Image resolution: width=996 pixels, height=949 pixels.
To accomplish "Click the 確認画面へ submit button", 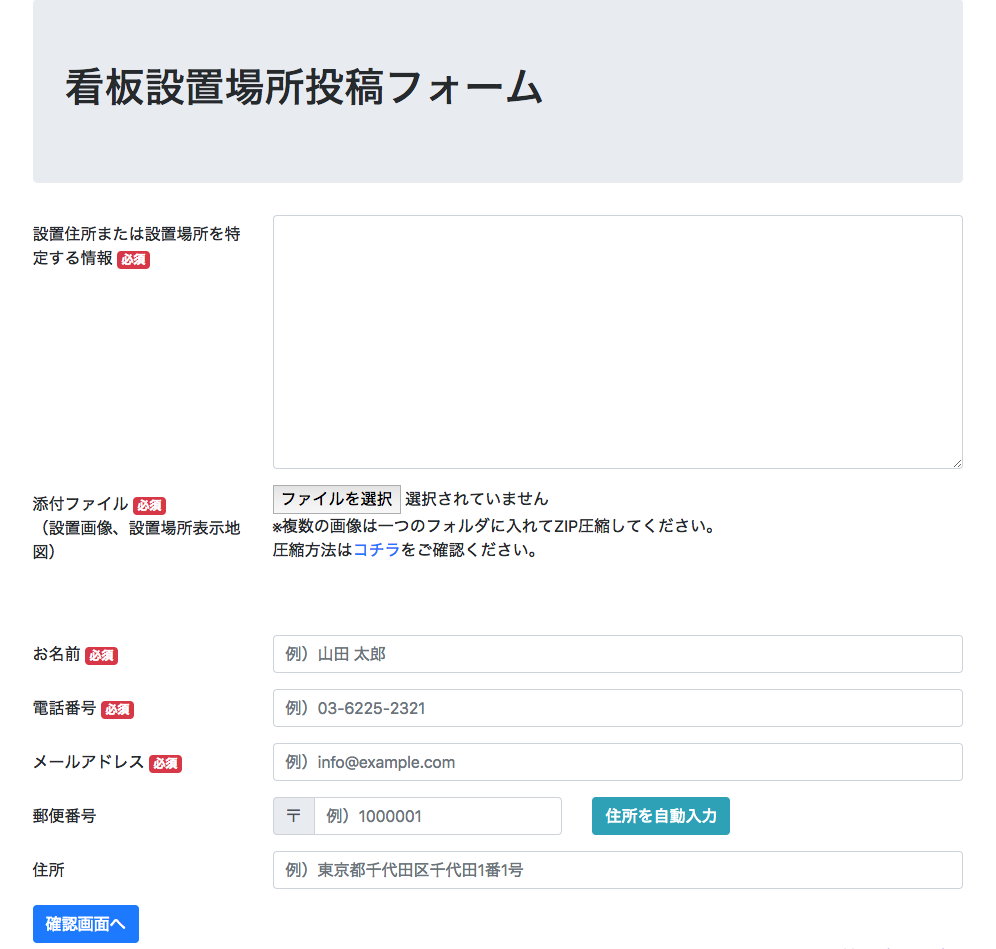I will 86,924.
